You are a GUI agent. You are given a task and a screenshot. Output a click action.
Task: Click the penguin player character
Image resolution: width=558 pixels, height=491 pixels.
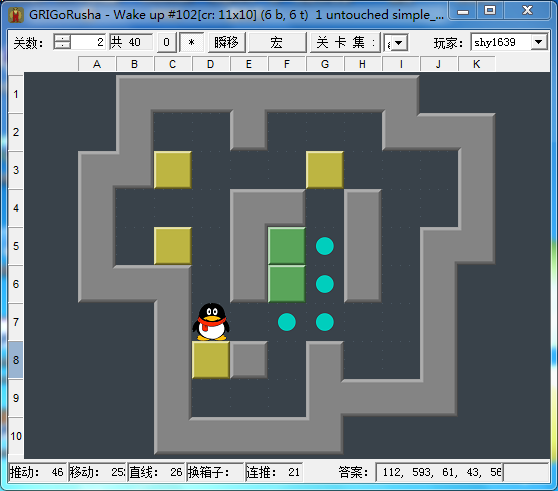[211, 322]
